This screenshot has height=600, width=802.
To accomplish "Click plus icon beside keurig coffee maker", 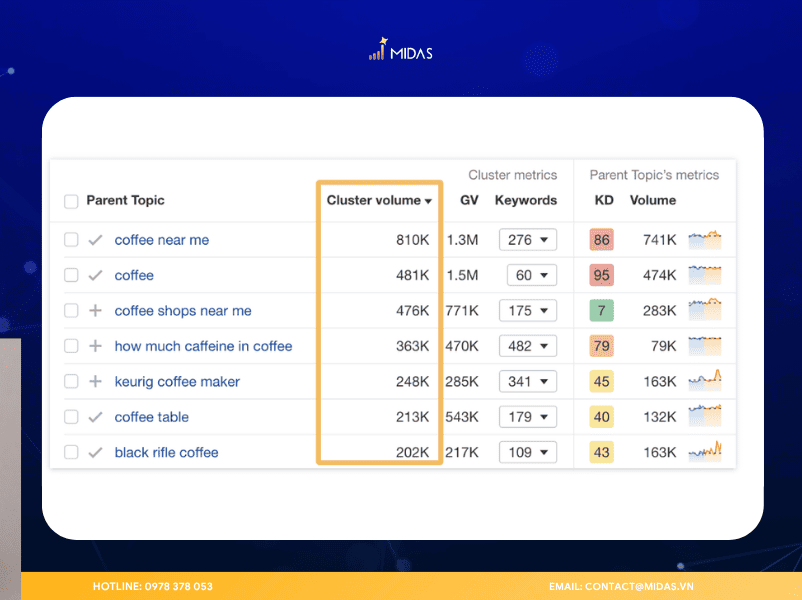I will (x=95, y=381).
